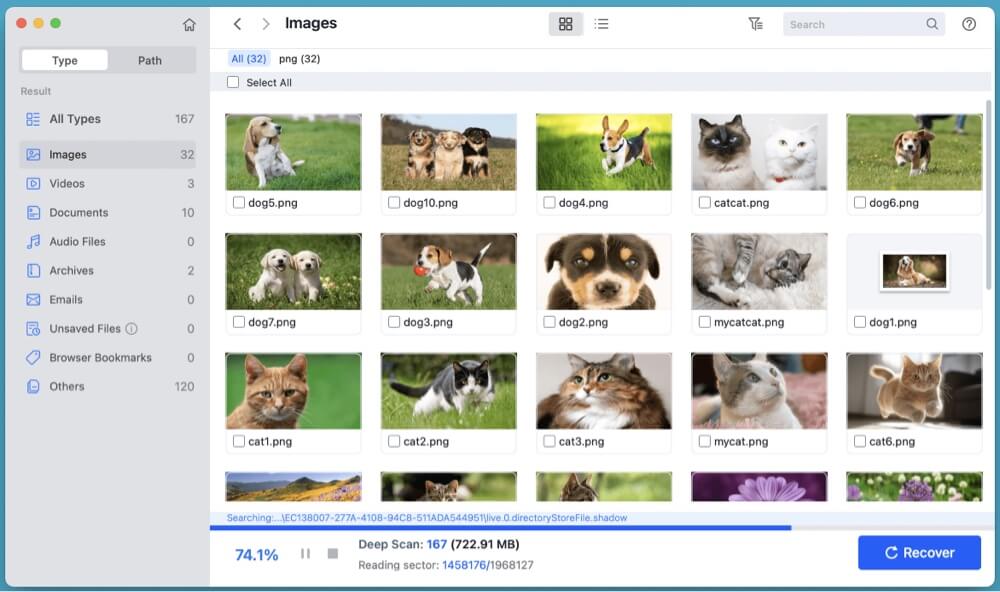Filter by png (32) tab
Image resolution: width=1000 pixels, height=592 pixels.
(x=299, y=59)
